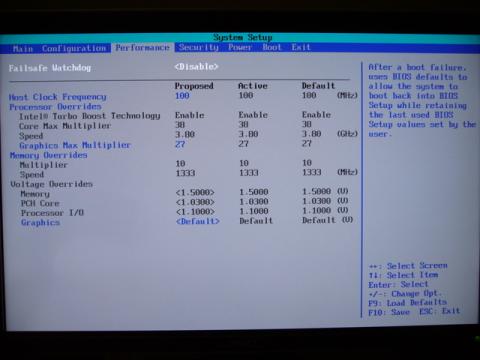Select the Performance tab
480x360 pixels.
142,48
